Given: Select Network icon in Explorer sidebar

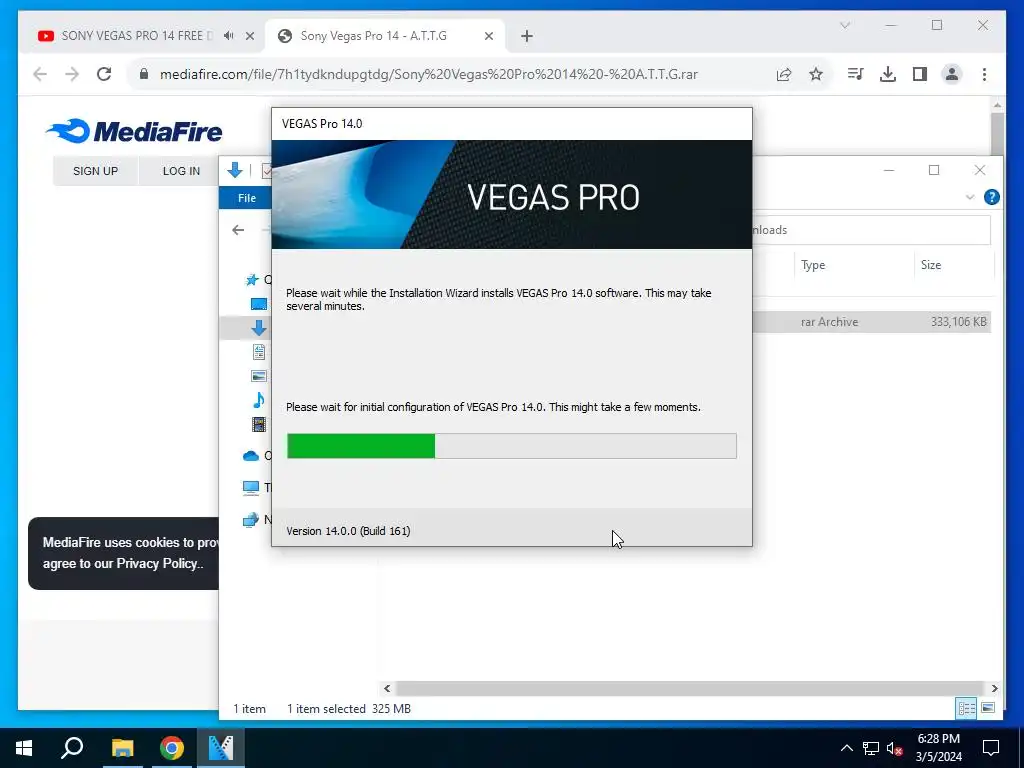Looking at the screenshot, I should (x=251, y=520).
